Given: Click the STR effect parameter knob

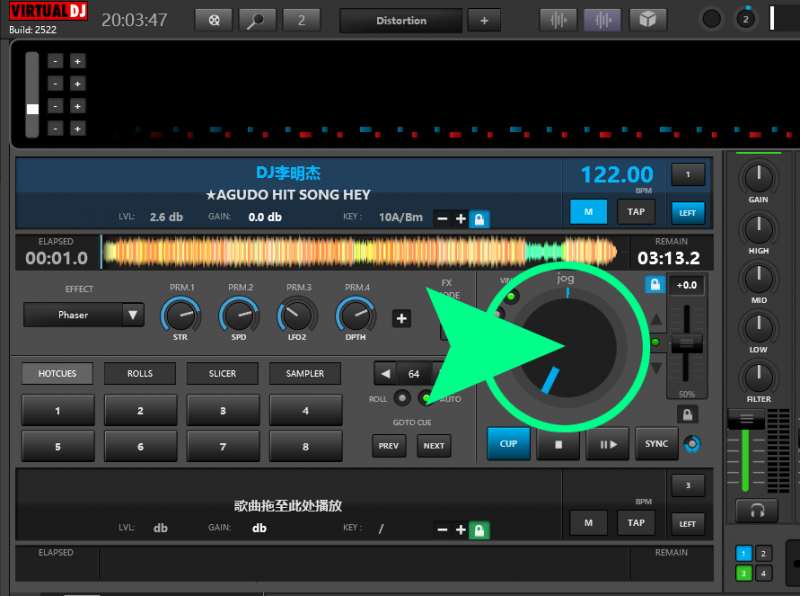Looking at the screenshot, I should click(181, 315).
